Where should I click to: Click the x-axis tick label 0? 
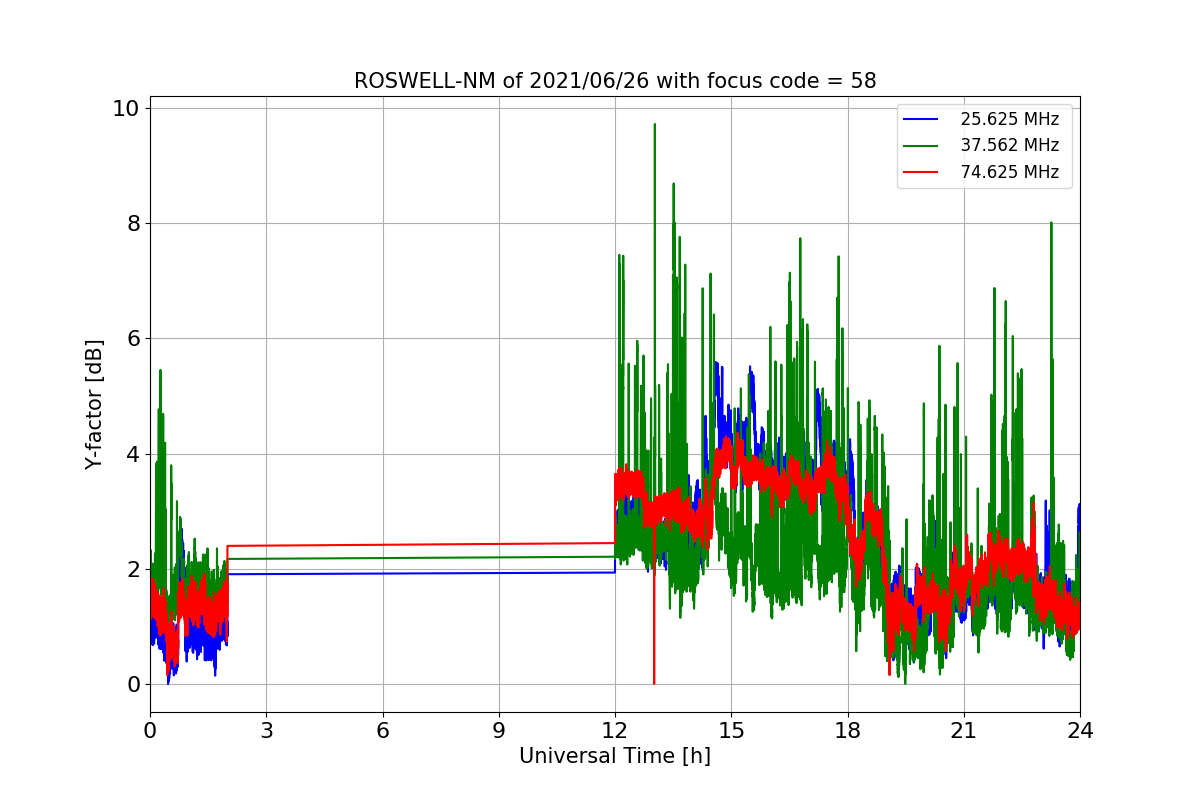coord(150,730)
